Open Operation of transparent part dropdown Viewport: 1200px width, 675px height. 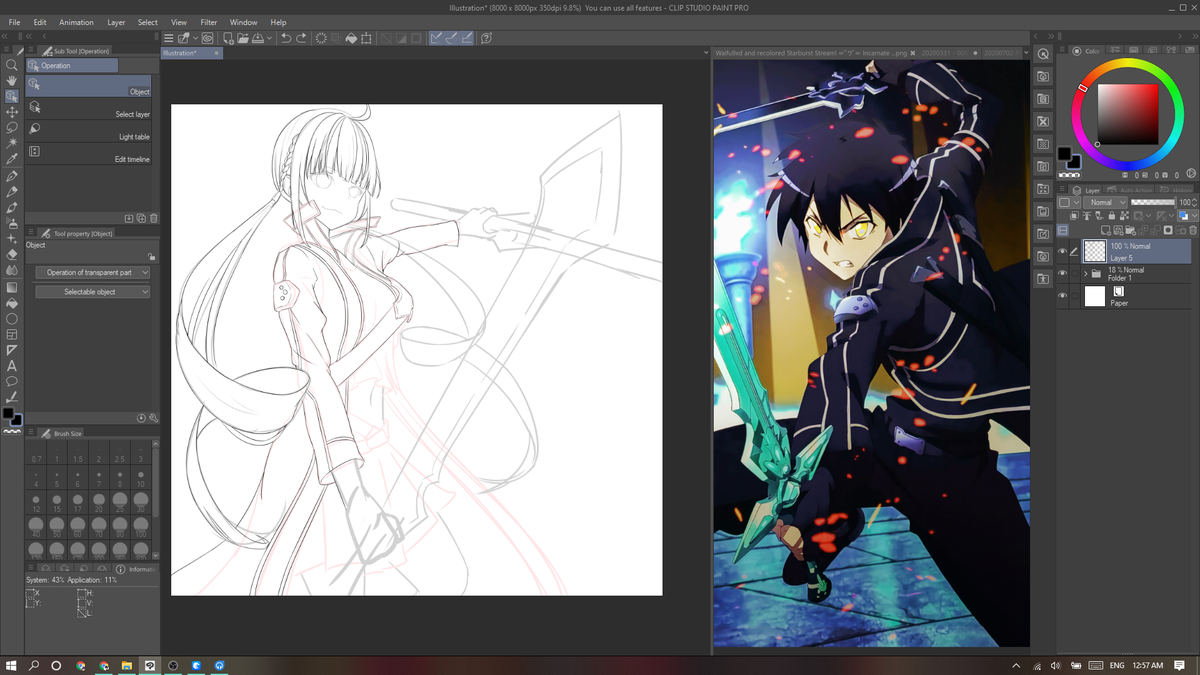coord(93,272)
